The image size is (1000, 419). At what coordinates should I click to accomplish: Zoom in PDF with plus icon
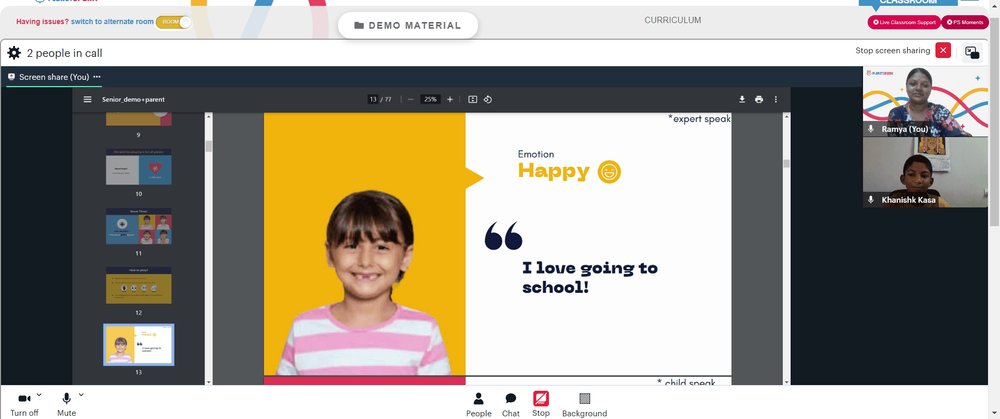point(450,99)
